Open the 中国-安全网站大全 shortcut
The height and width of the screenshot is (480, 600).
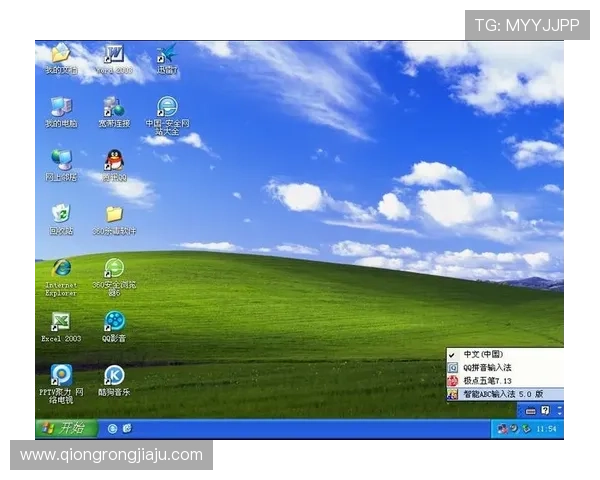tap(167, 116)
